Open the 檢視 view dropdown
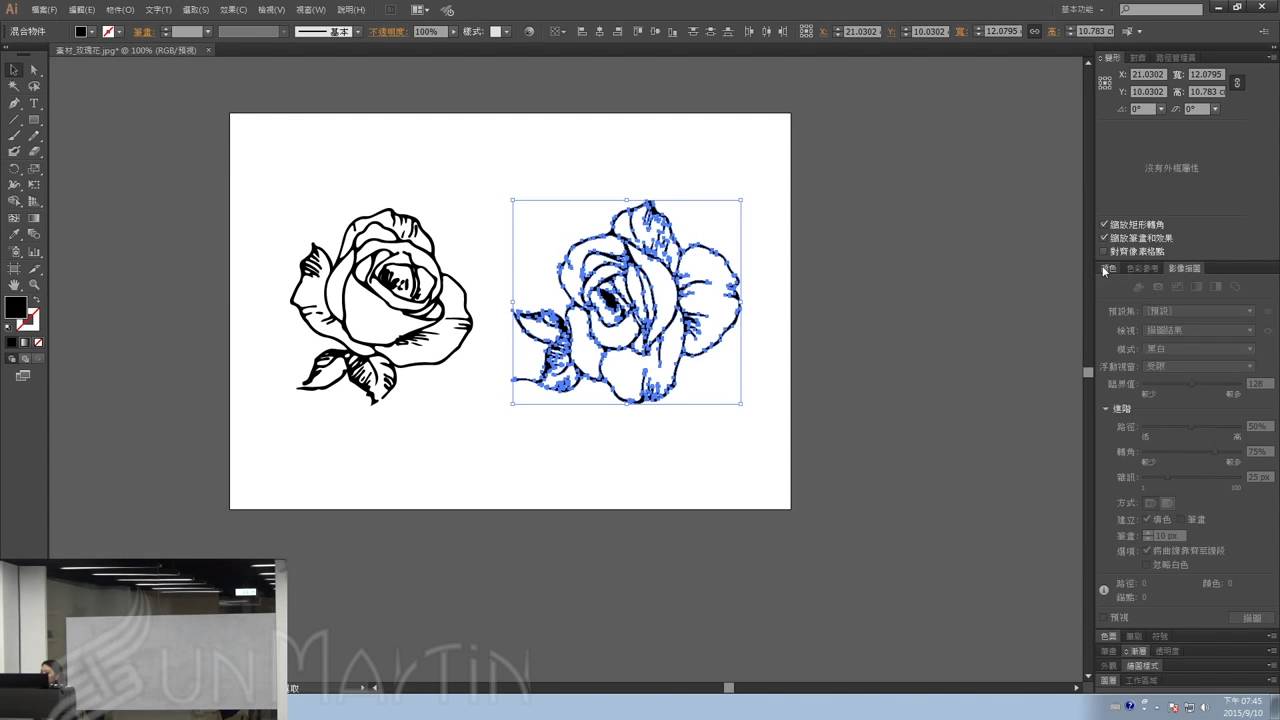Viewport: 1280px width, 720px height. click(x=1199, y=330)
